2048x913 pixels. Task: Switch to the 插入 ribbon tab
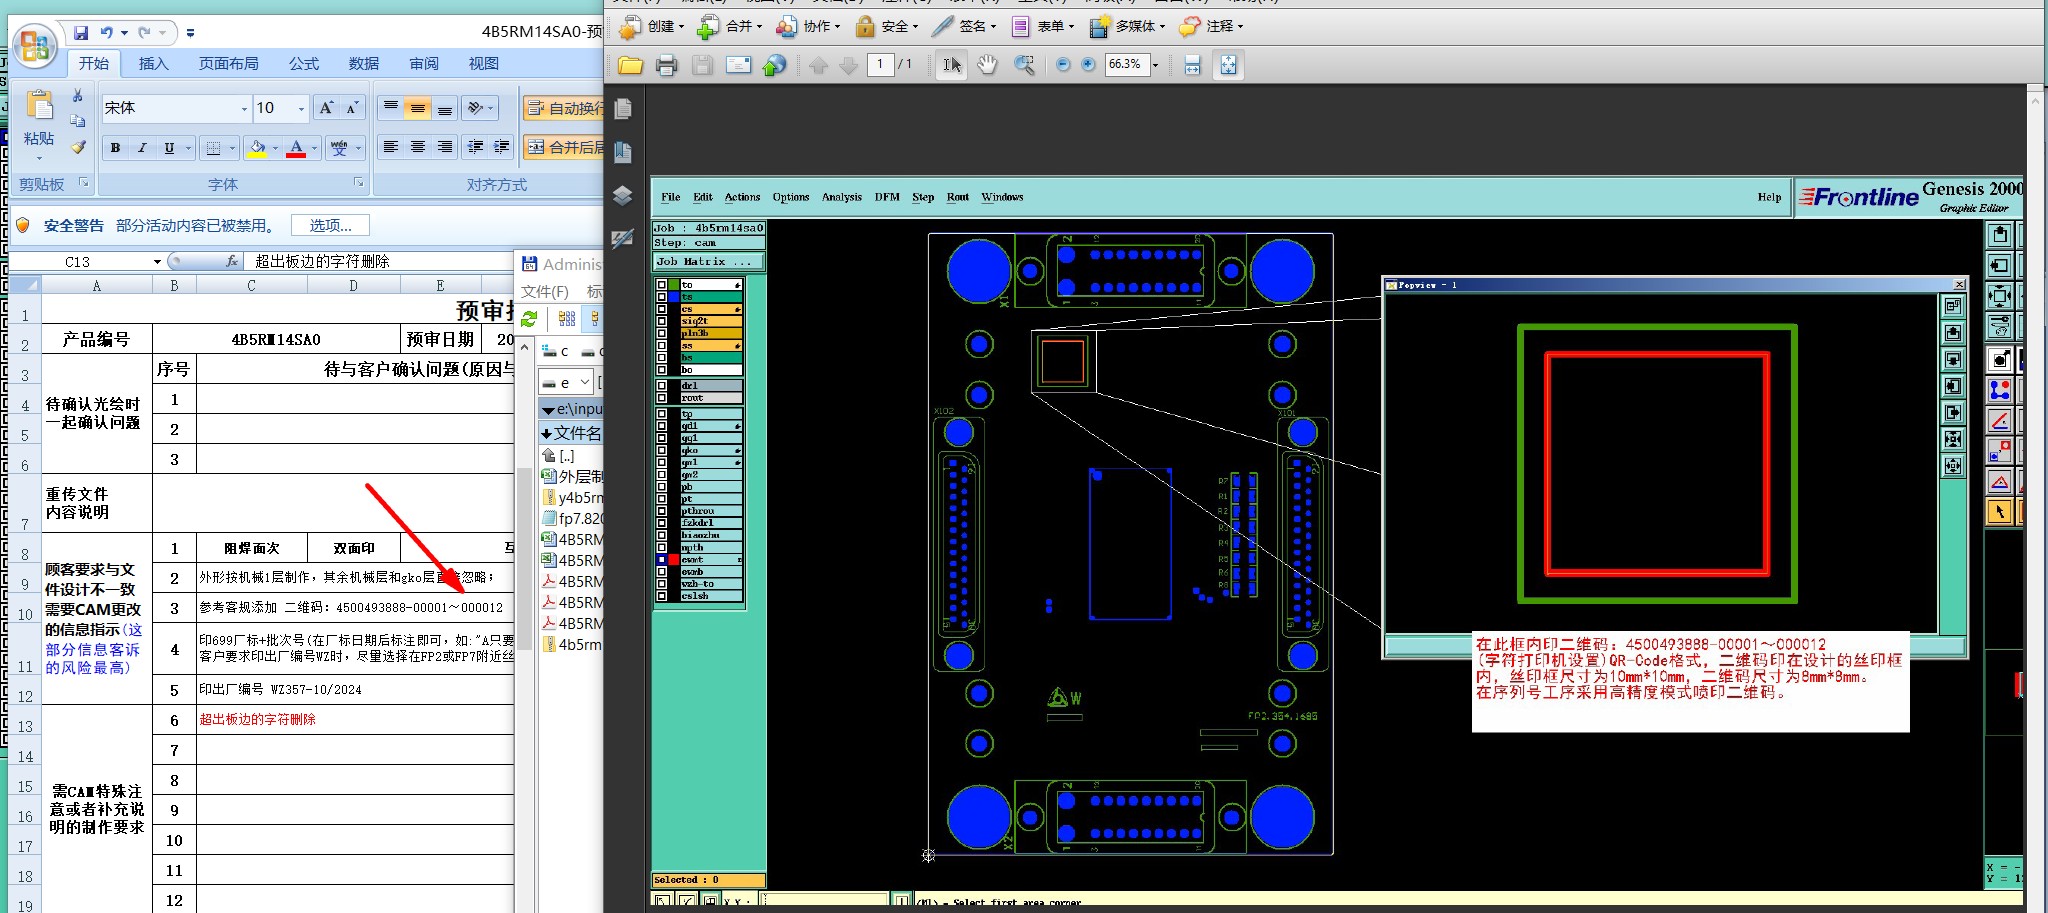click(153, 63)
